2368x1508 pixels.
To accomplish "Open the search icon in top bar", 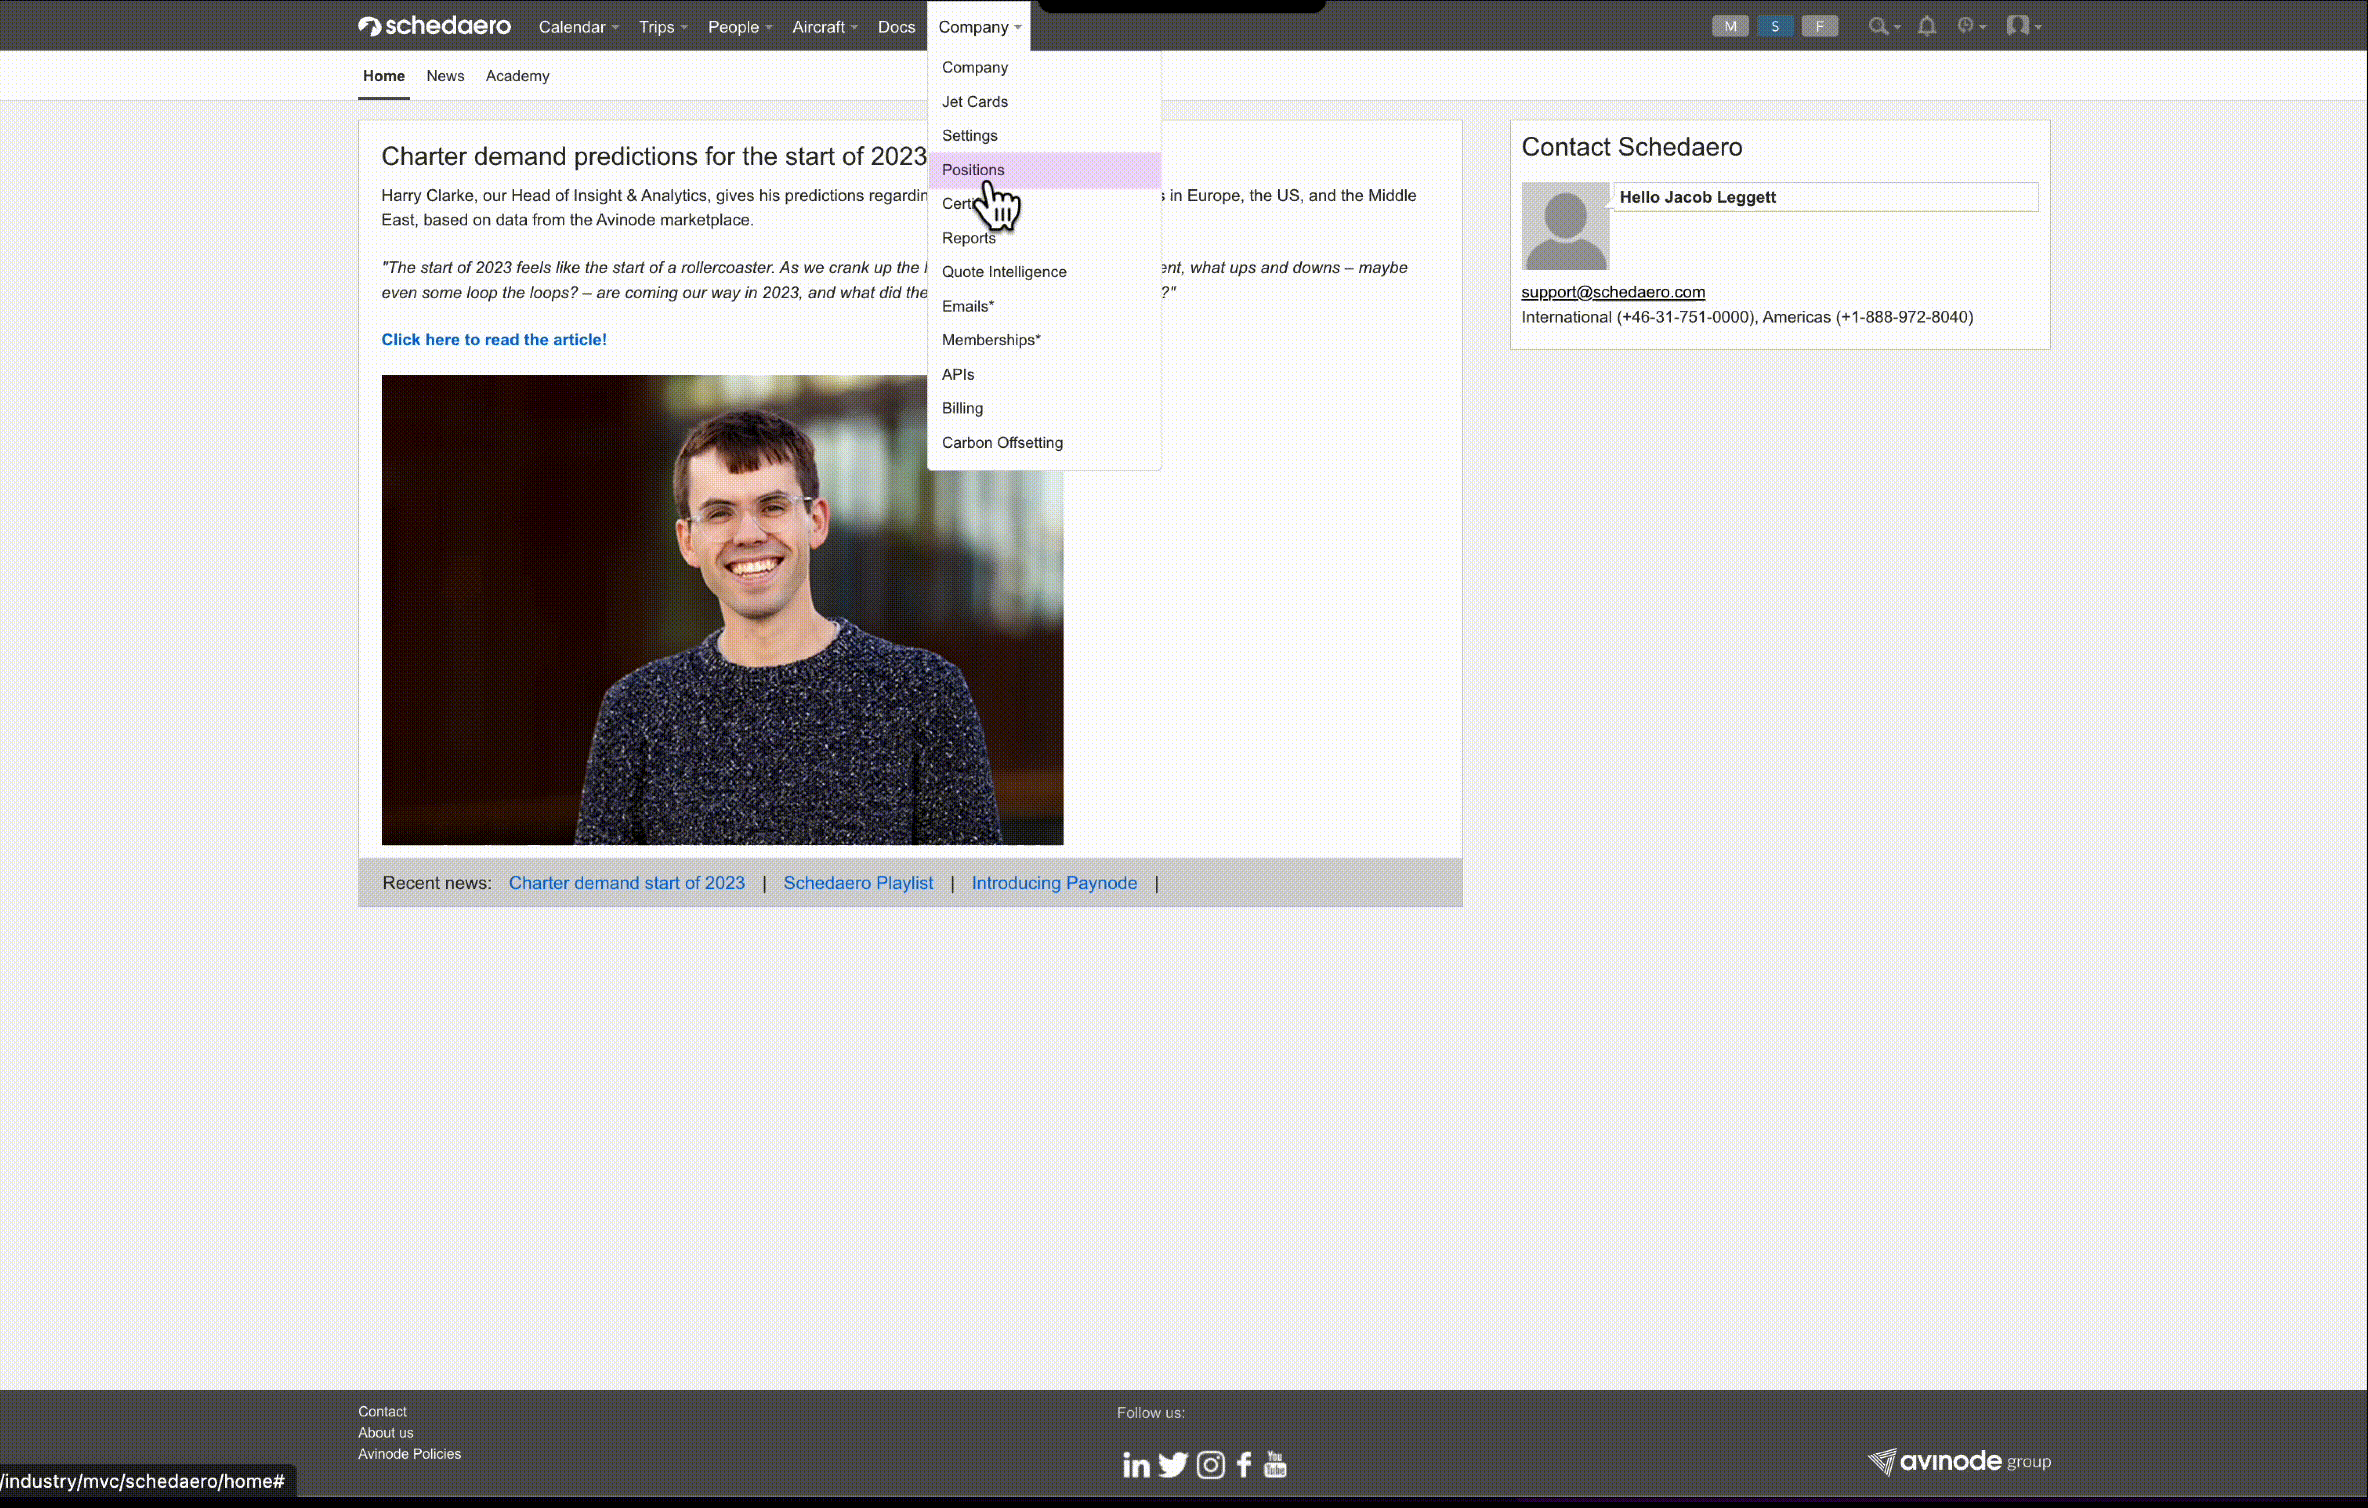I will (x=1883, y=26).
